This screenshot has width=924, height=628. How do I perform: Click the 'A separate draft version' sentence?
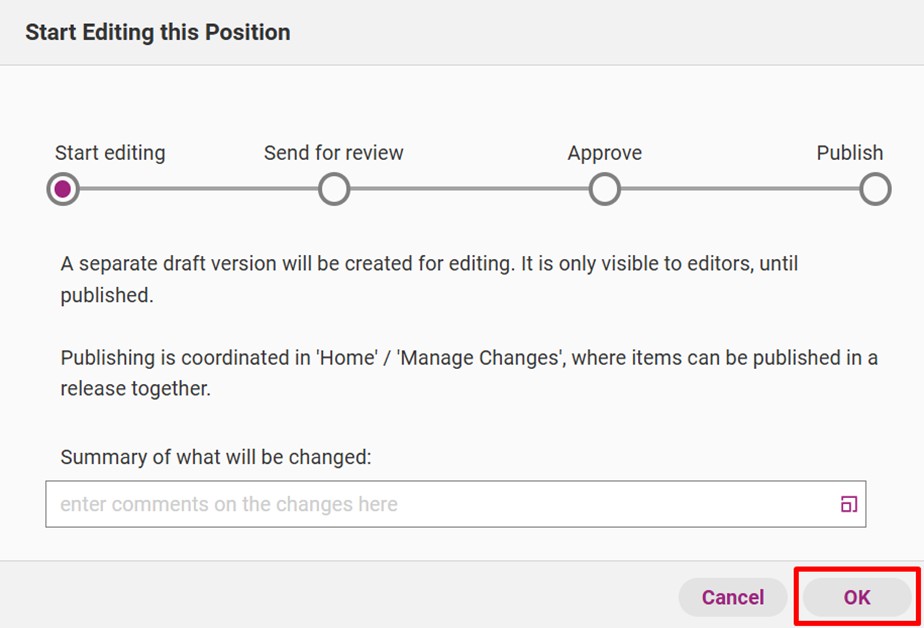point(429,279)
